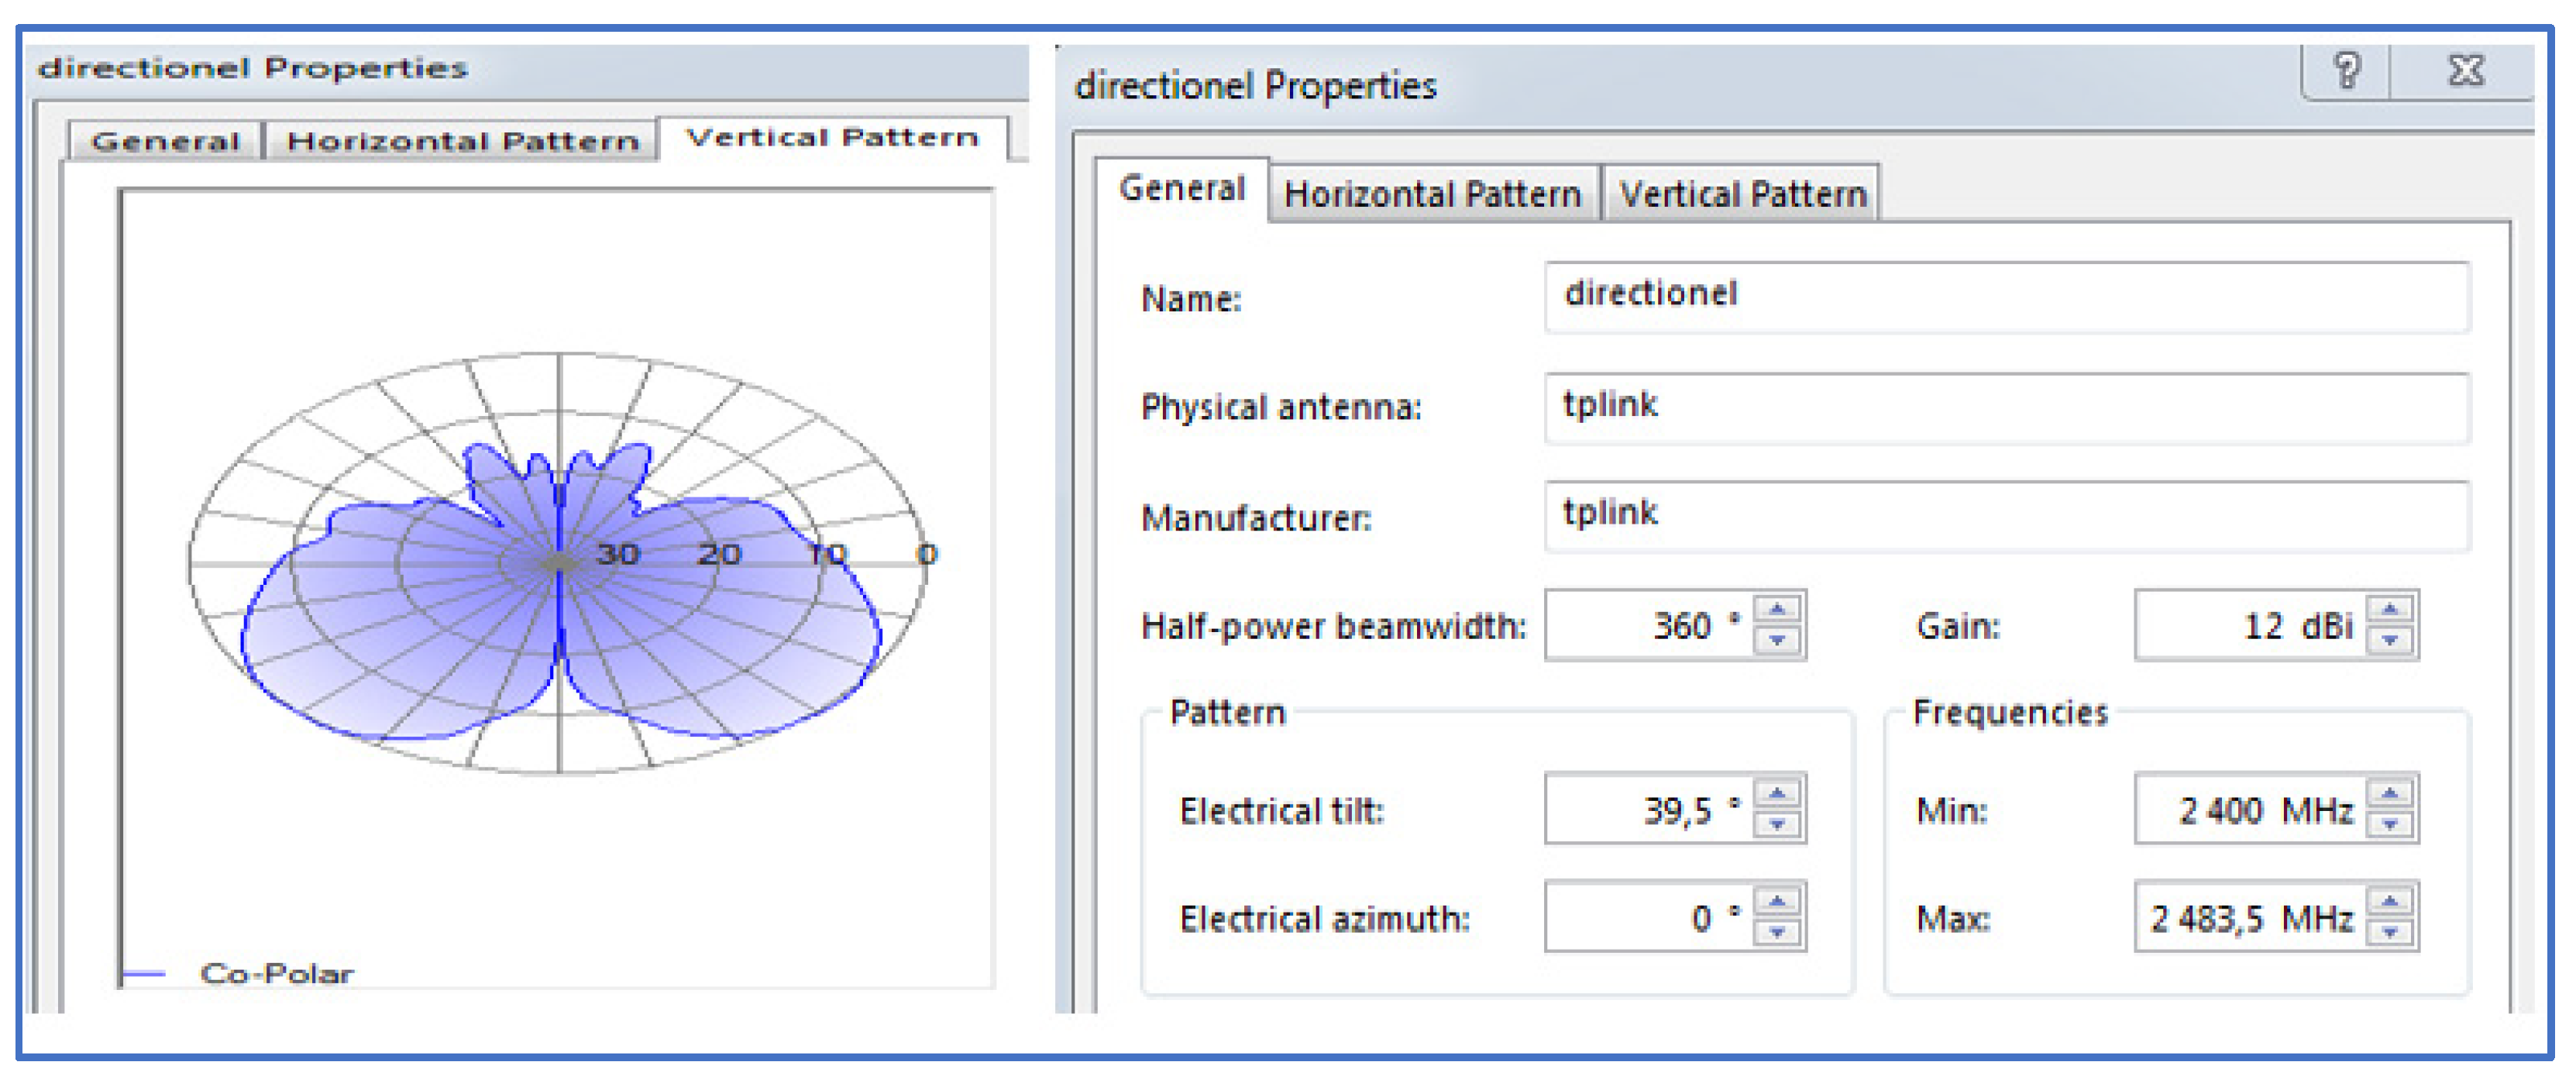Decrease Max frequency with down arrow

2390,932
